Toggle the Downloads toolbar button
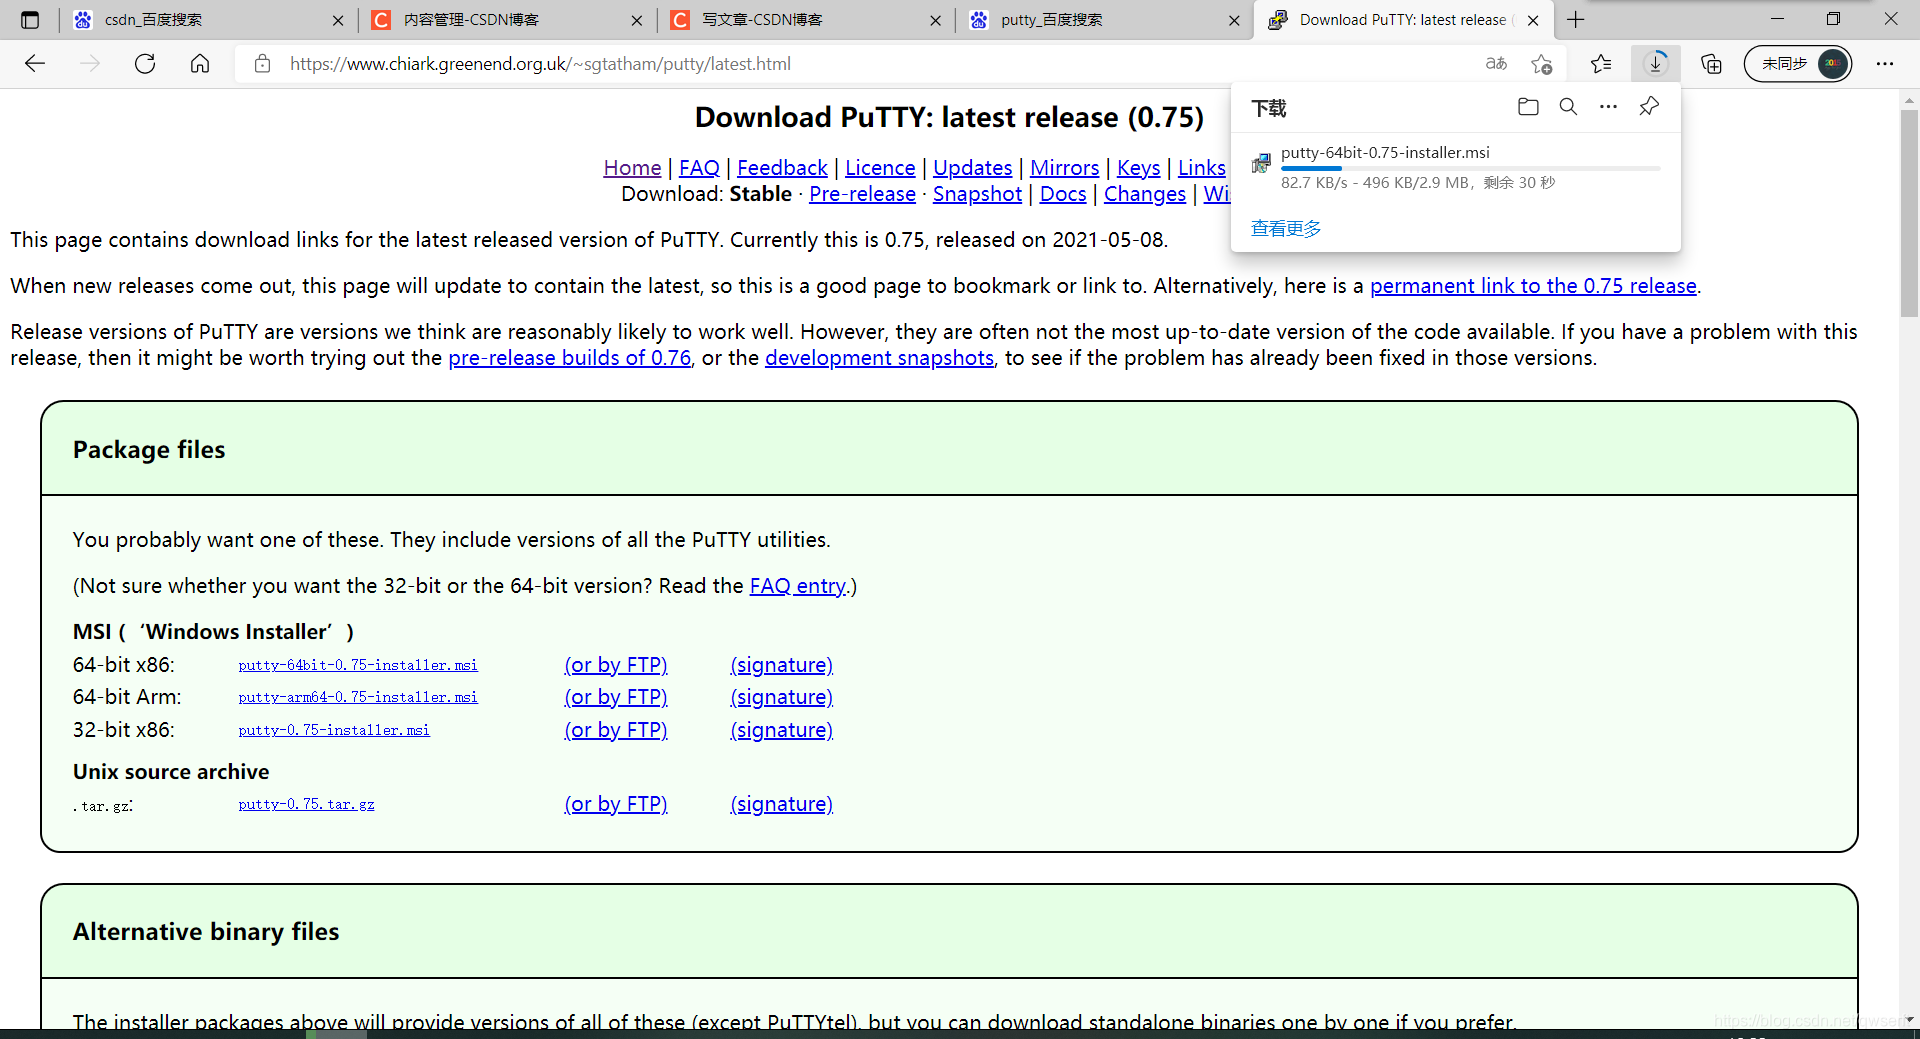 [1656, 64]
